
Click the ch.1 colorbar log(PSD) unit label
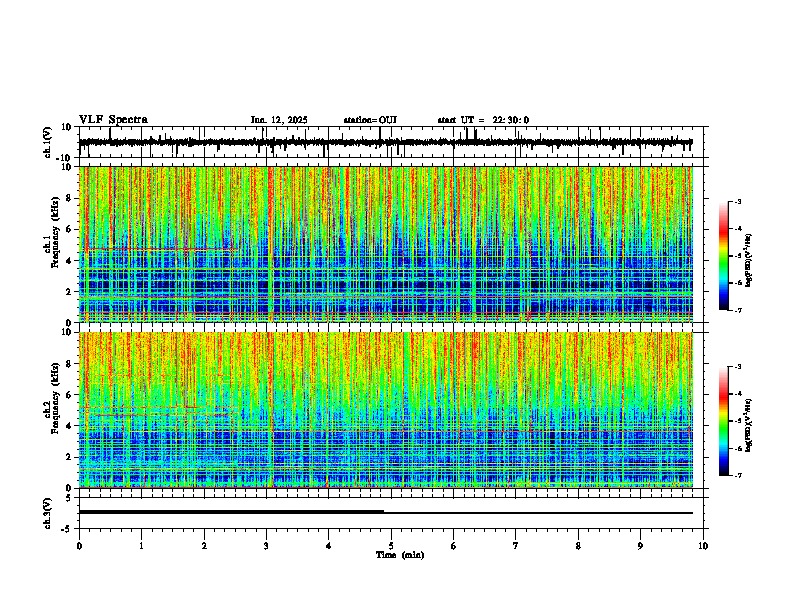(x=749, y=261)
